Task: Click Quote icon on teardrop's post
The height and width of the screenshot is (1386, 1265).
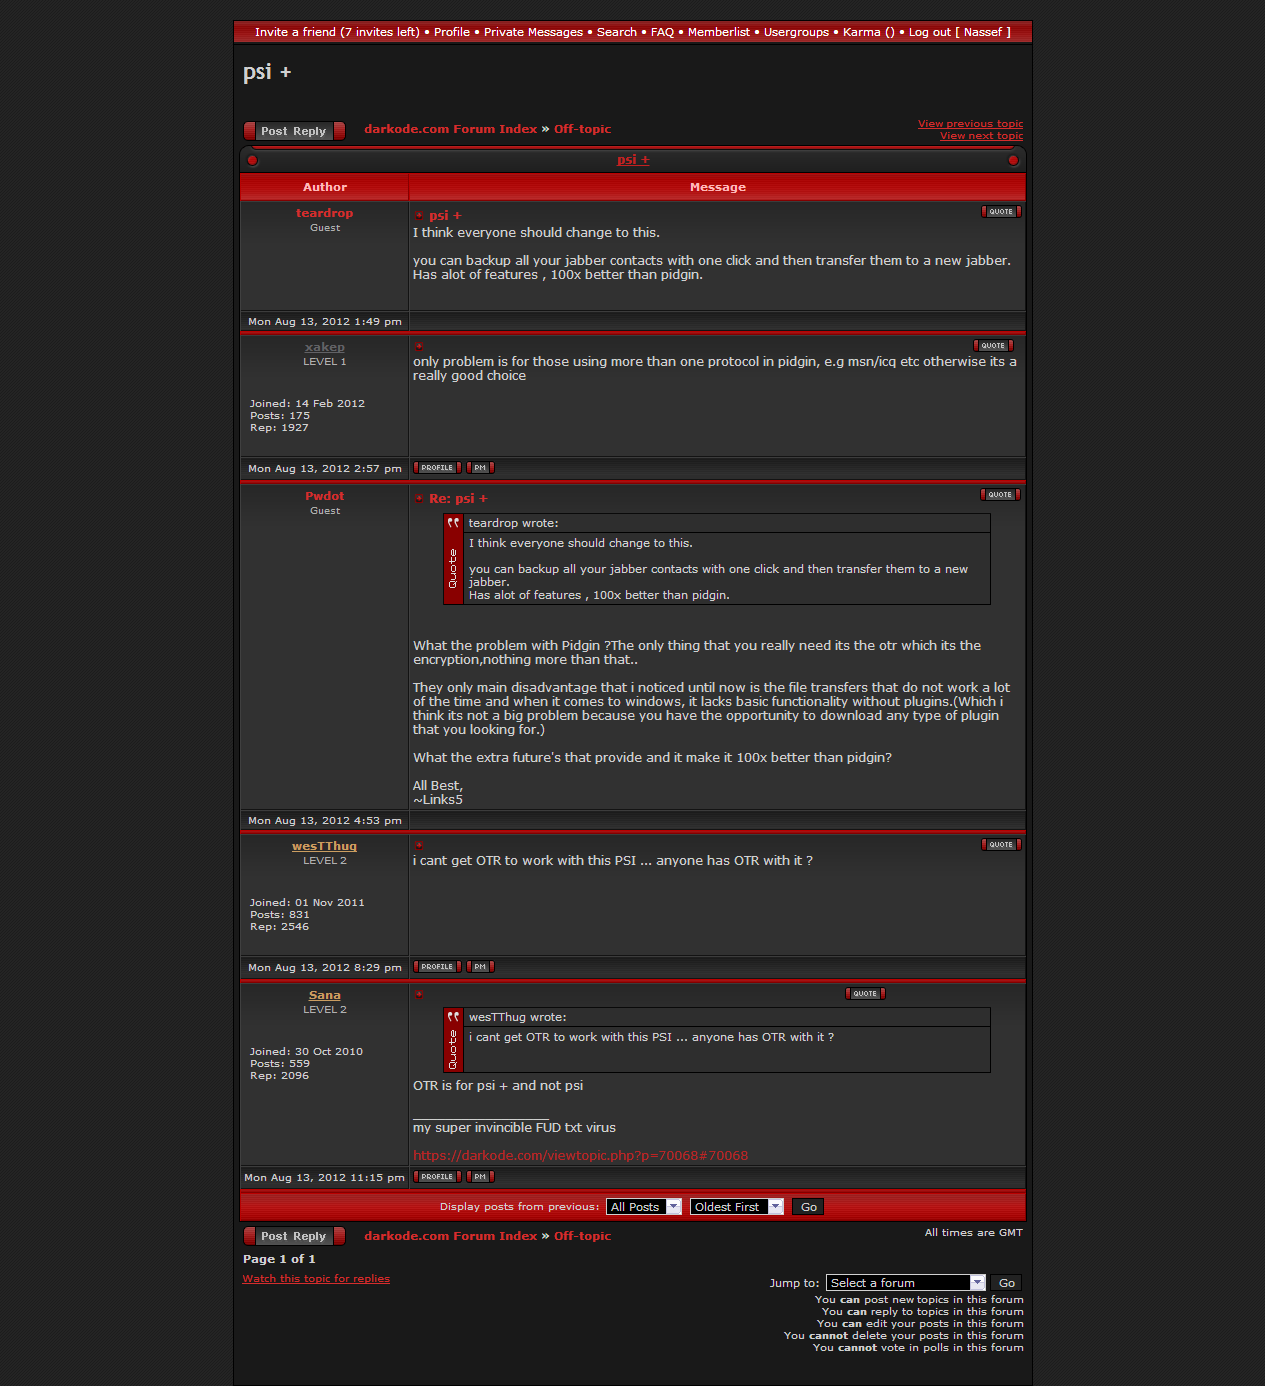Action: click(1001, 212)
